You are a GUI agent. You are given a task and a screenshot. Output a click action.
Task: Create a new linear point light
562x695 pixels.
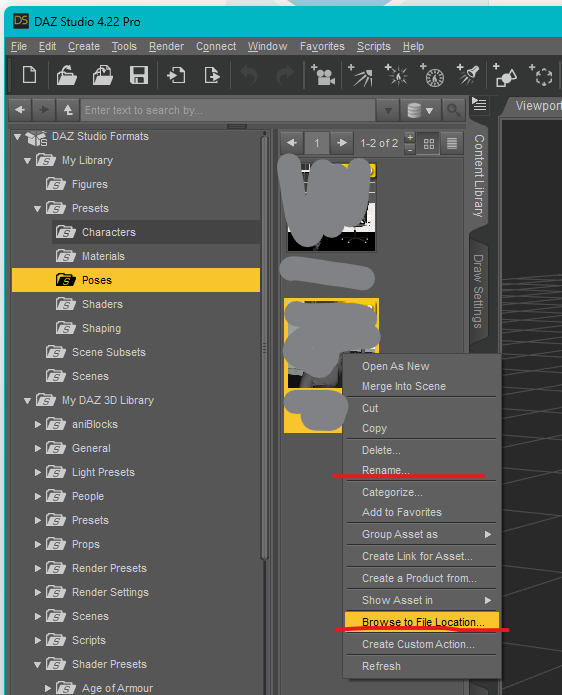pyautogui.click(x=433, y=75)
